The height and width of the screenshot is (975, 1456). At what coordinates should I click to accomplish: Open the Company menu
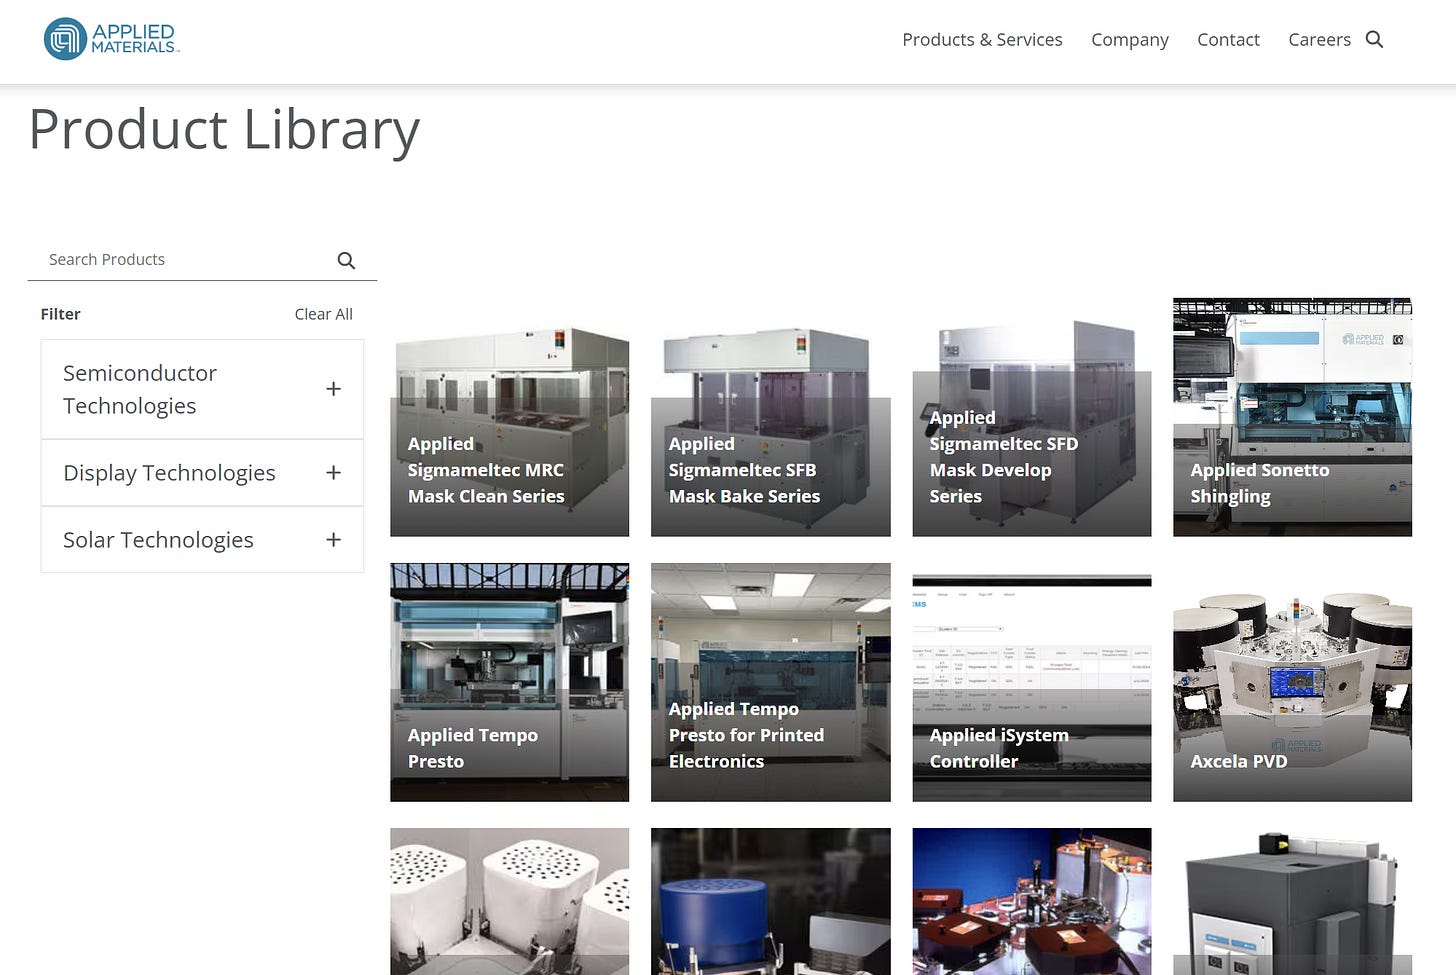tap(1130, 39)
